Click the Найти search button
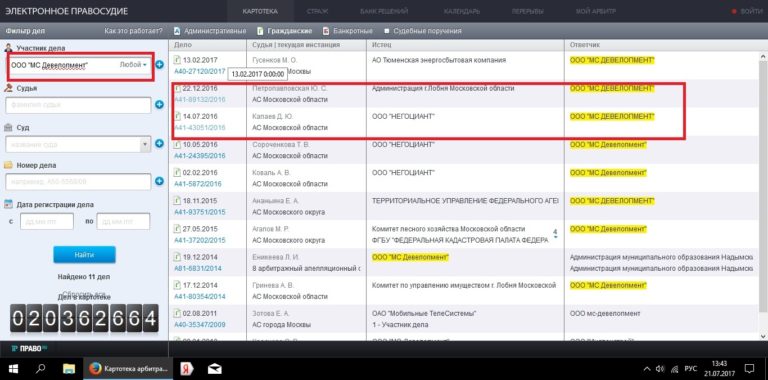 tap(84, 255)
